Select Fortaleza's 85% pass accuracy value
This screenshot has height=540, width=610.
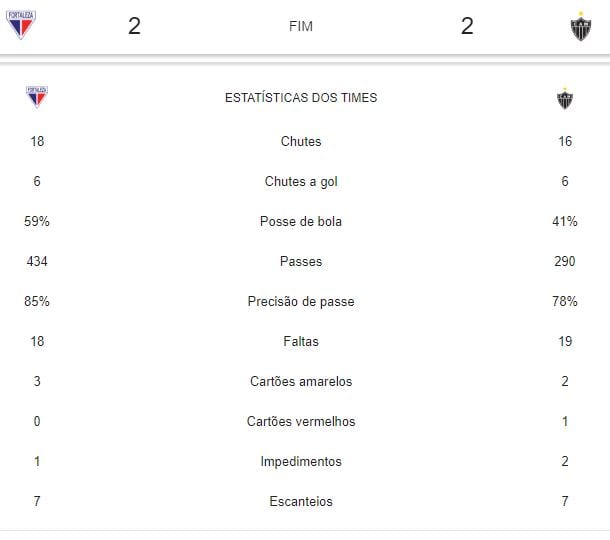click(x=37, y=302)
